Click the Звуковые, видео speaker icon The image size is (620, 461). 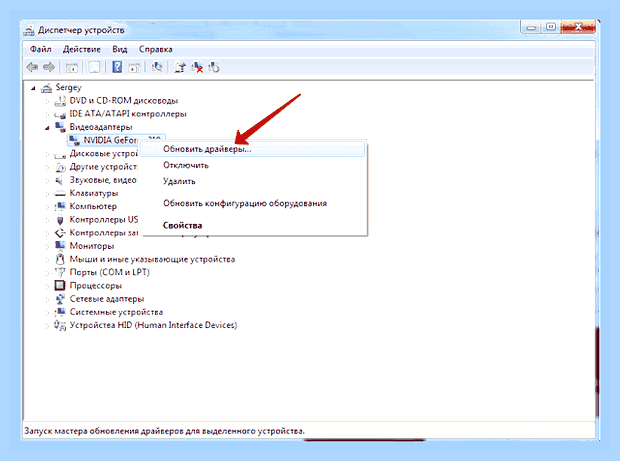(59, 180)
